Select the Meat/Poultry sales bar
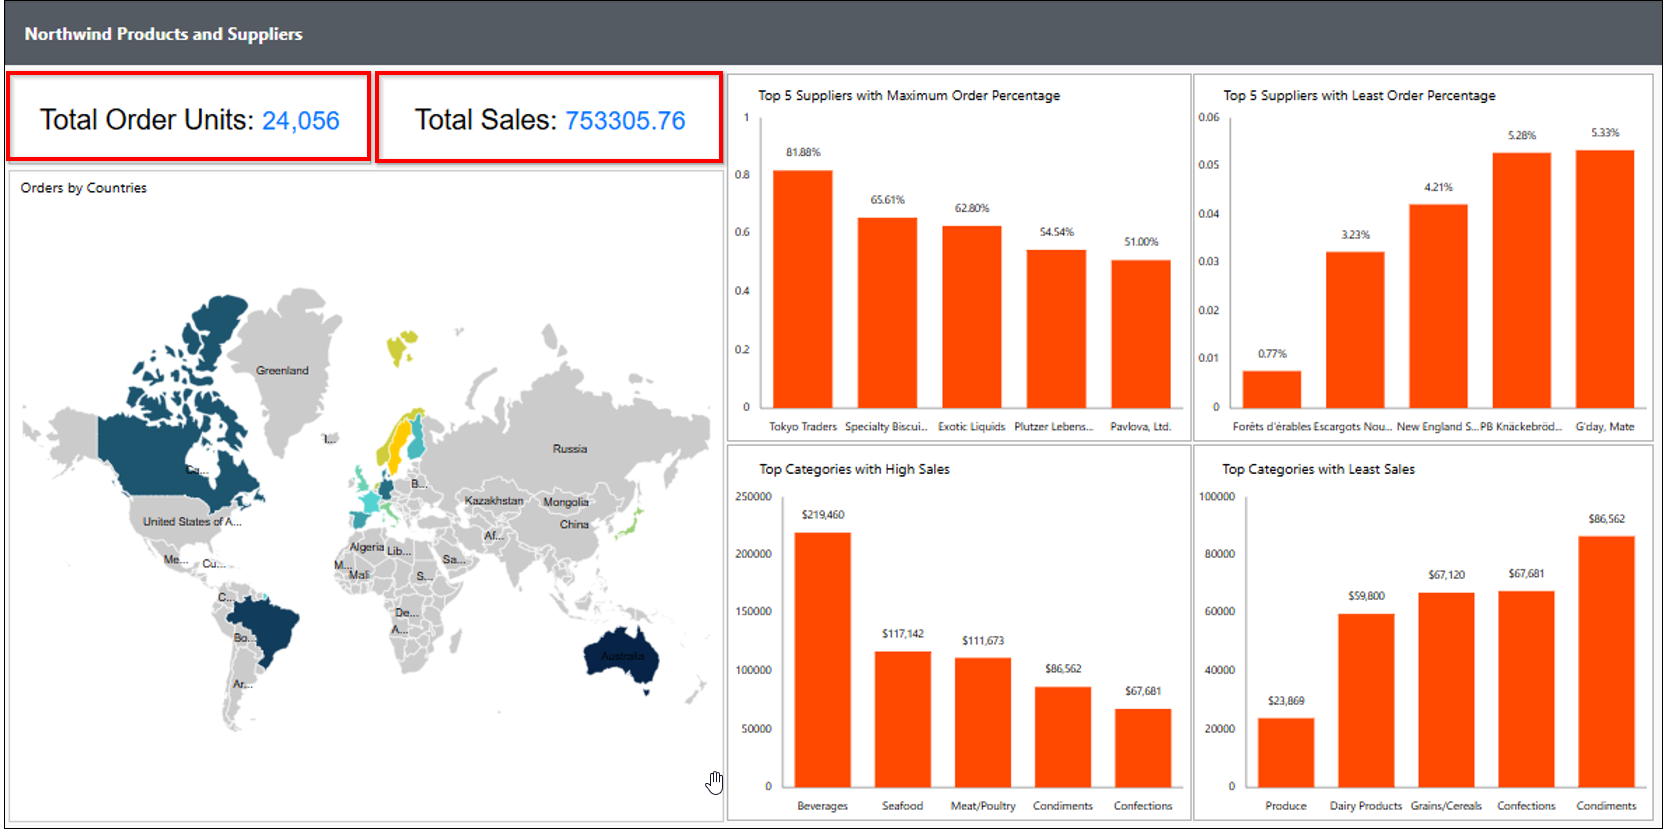The width and height of the screenshot is (1663, 829). 982,722
